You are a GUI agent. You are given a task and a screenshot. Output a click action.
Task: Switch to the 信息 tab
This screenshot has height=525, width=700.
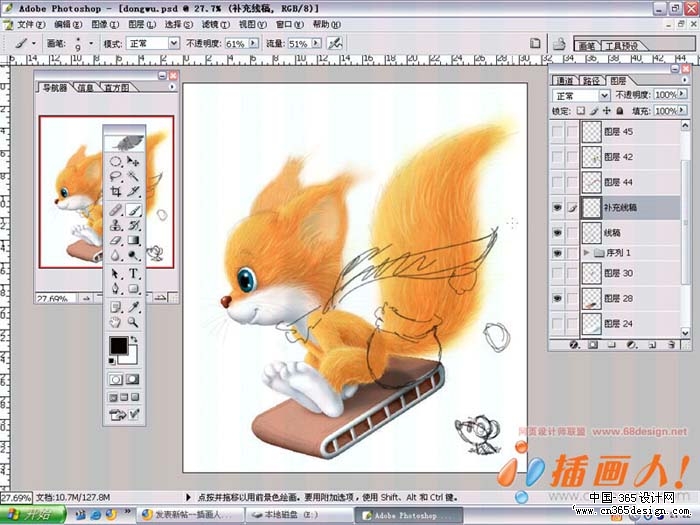click(86, 88)
